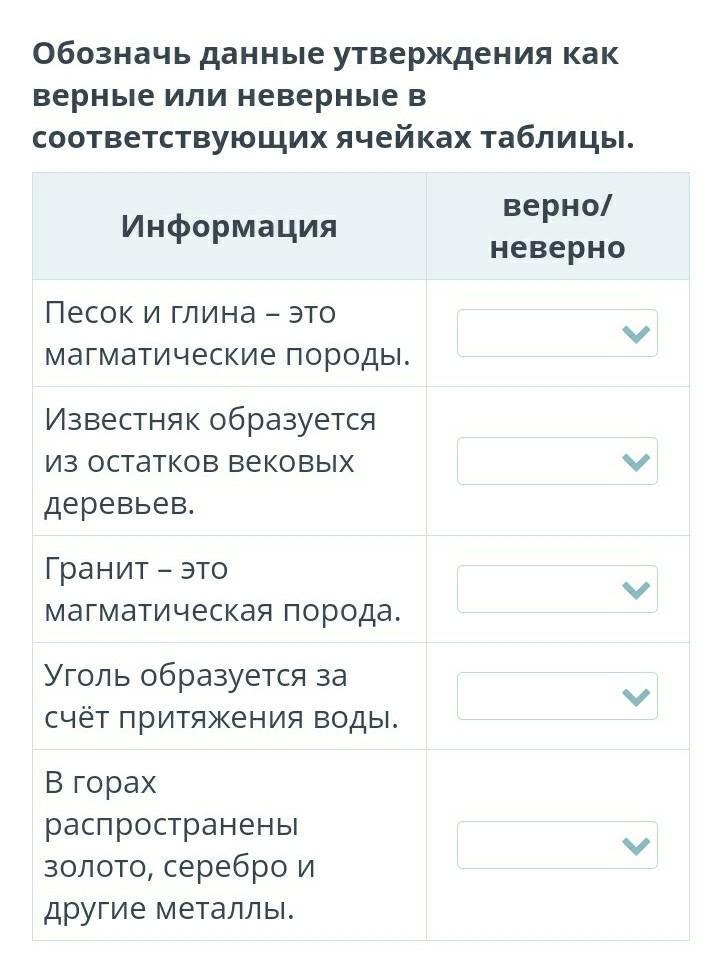Viewport: 720px width, 975px height.
Task: Click the 'В горах распространены' statement text
Action: tap(180, 846)
